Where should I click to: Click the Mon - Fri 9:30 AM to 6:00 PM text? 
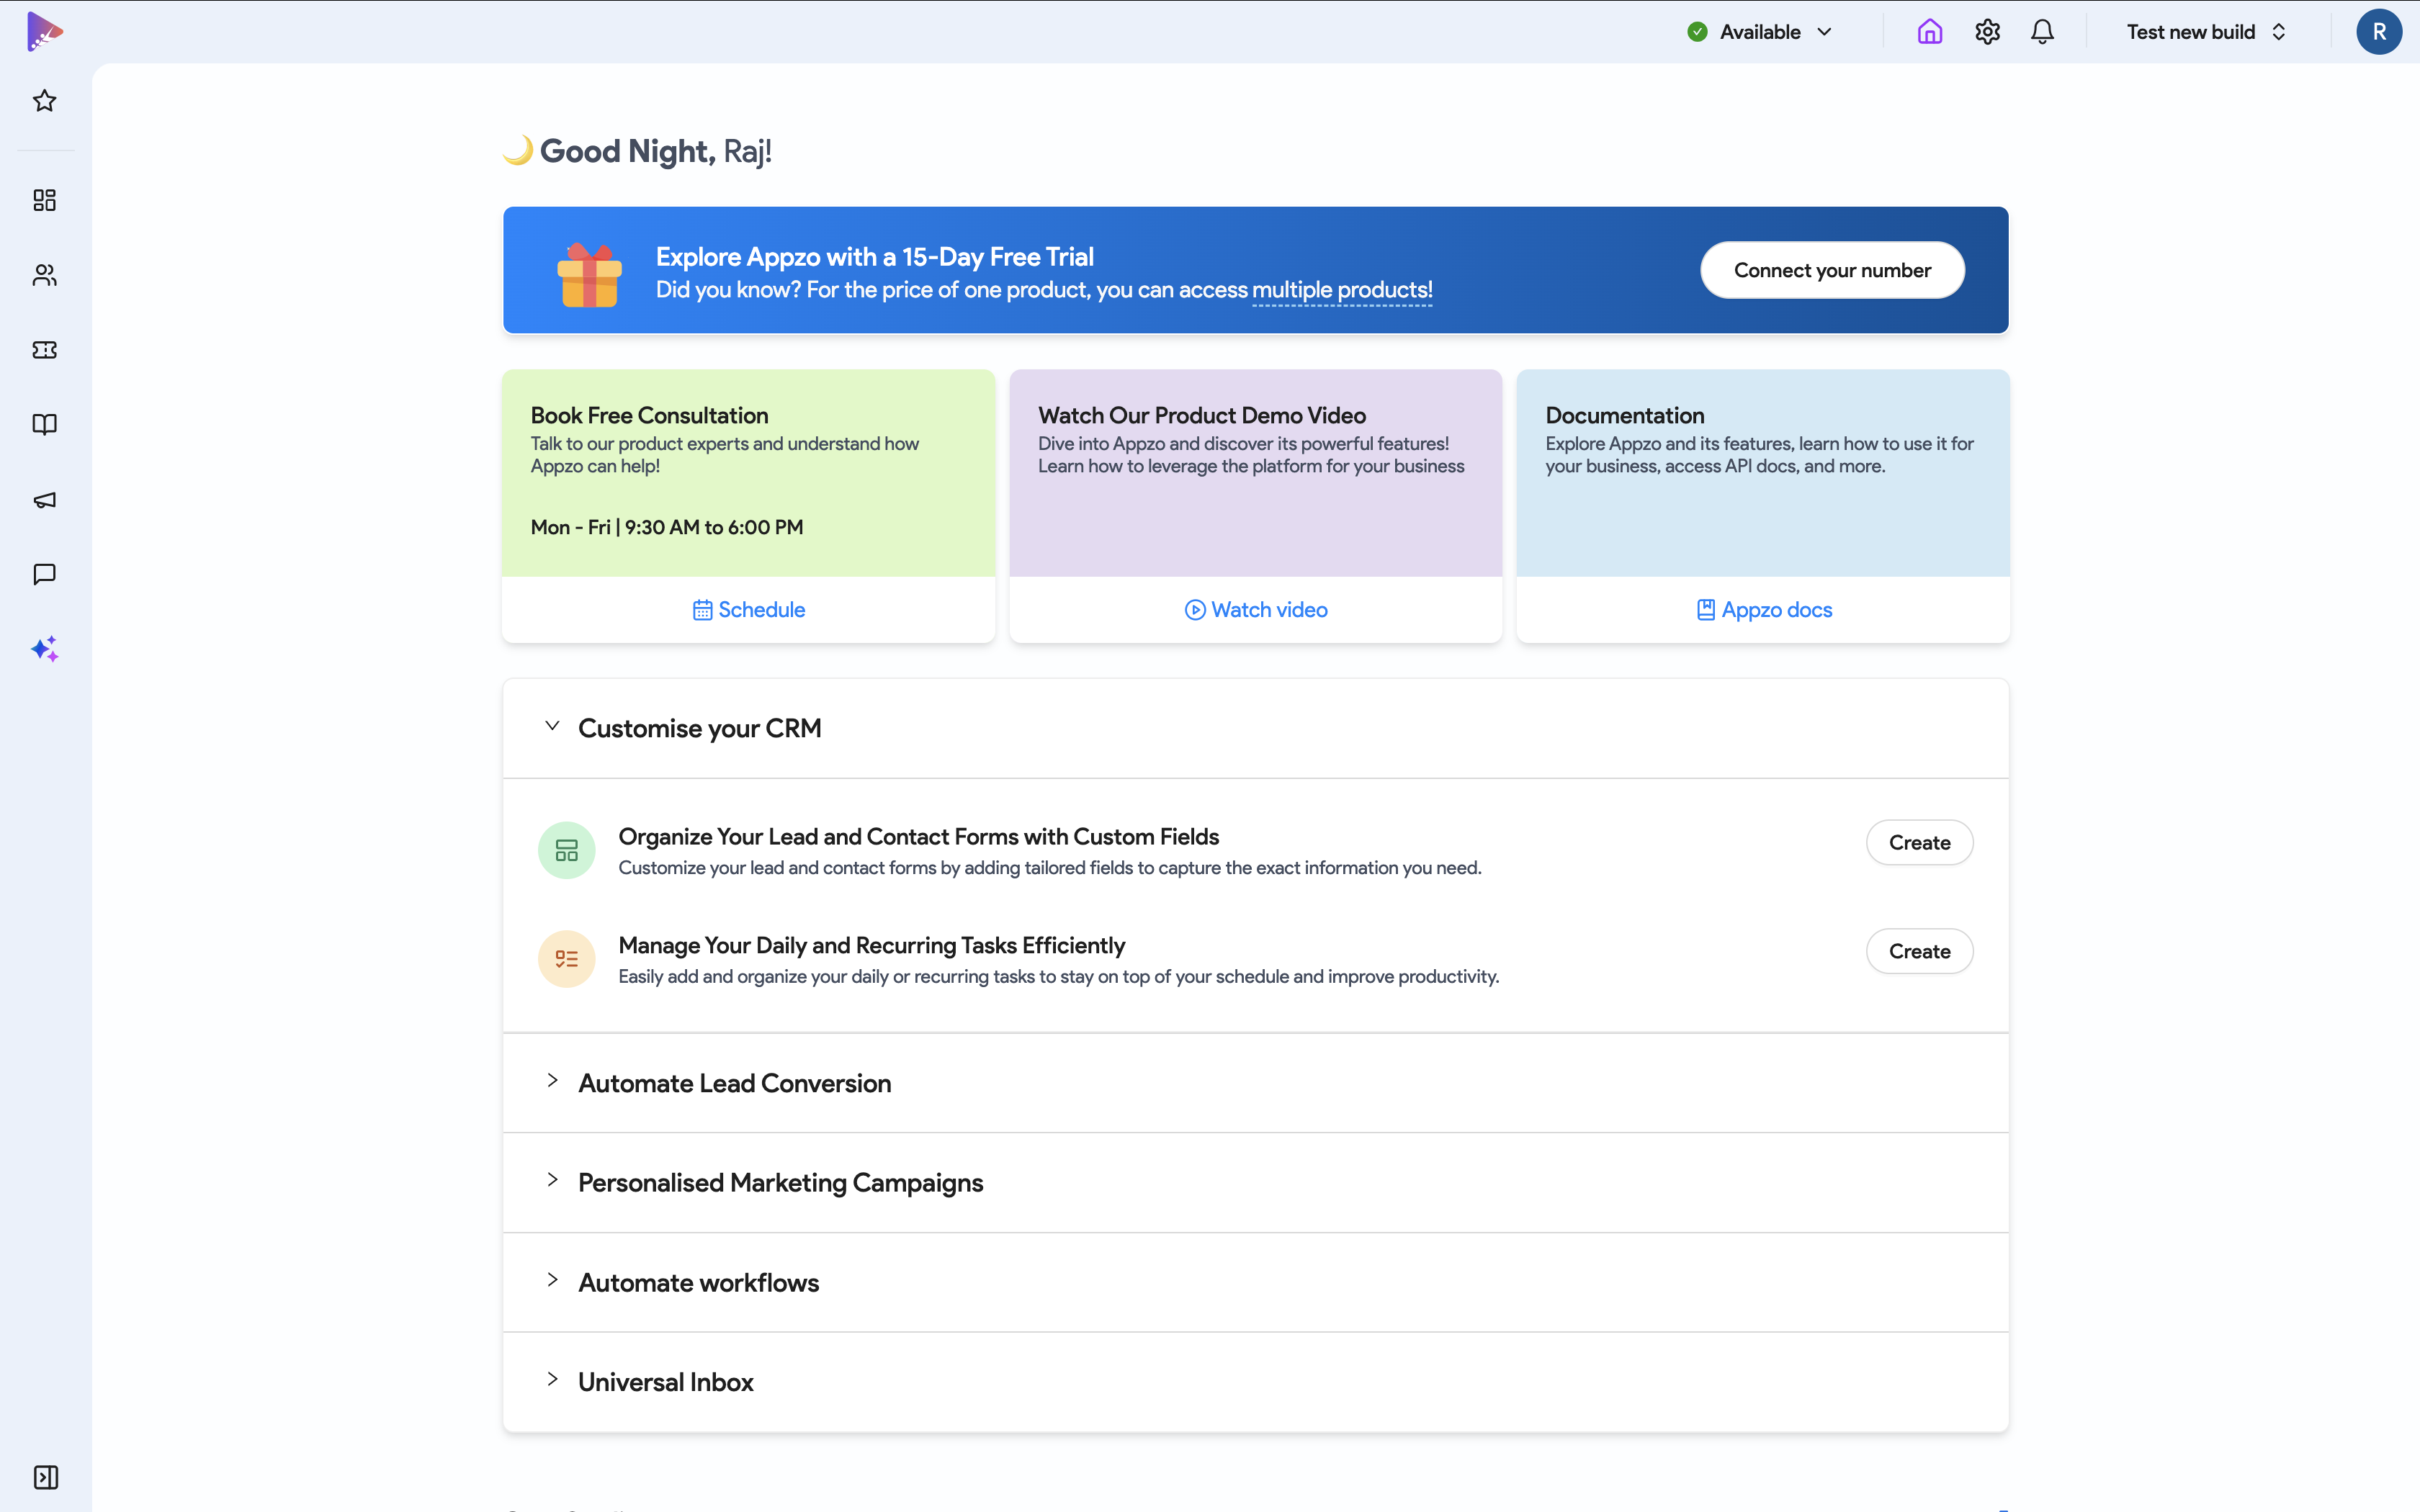pyautogui.click(x=666, y=527)
